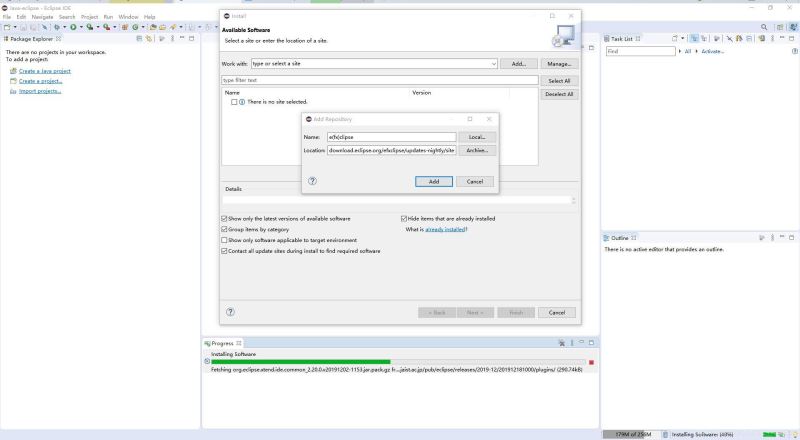Expand the All filter arrow in Task List

[680, 51]
